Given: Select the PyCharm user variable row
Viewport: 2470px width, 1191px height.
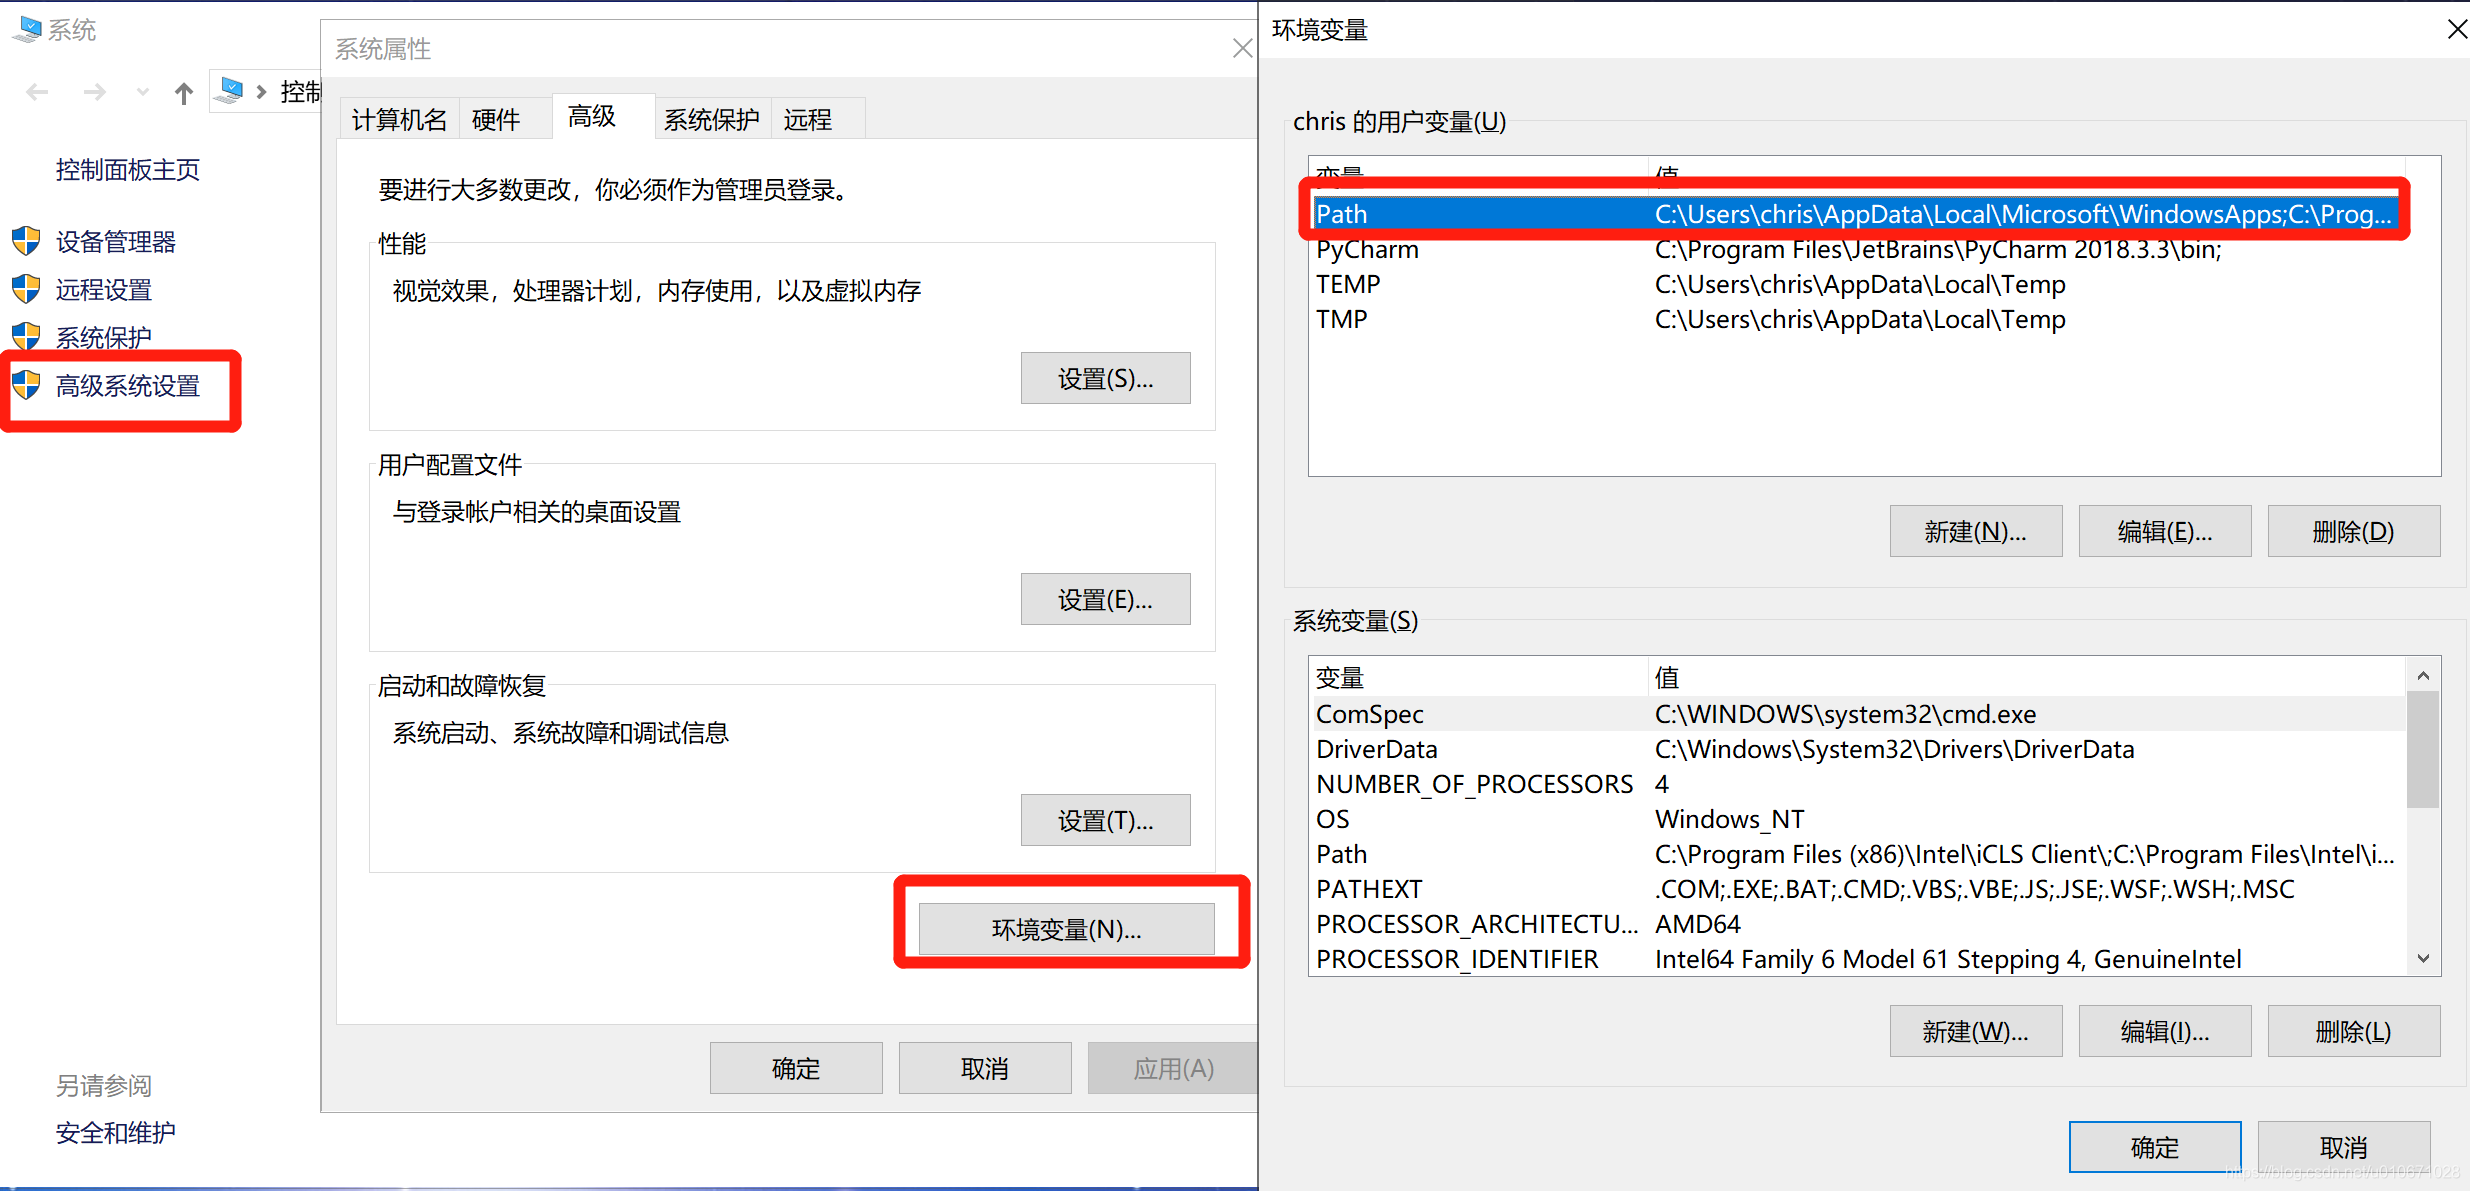Looking at the screenshot, I should [x=1366, y=250].
